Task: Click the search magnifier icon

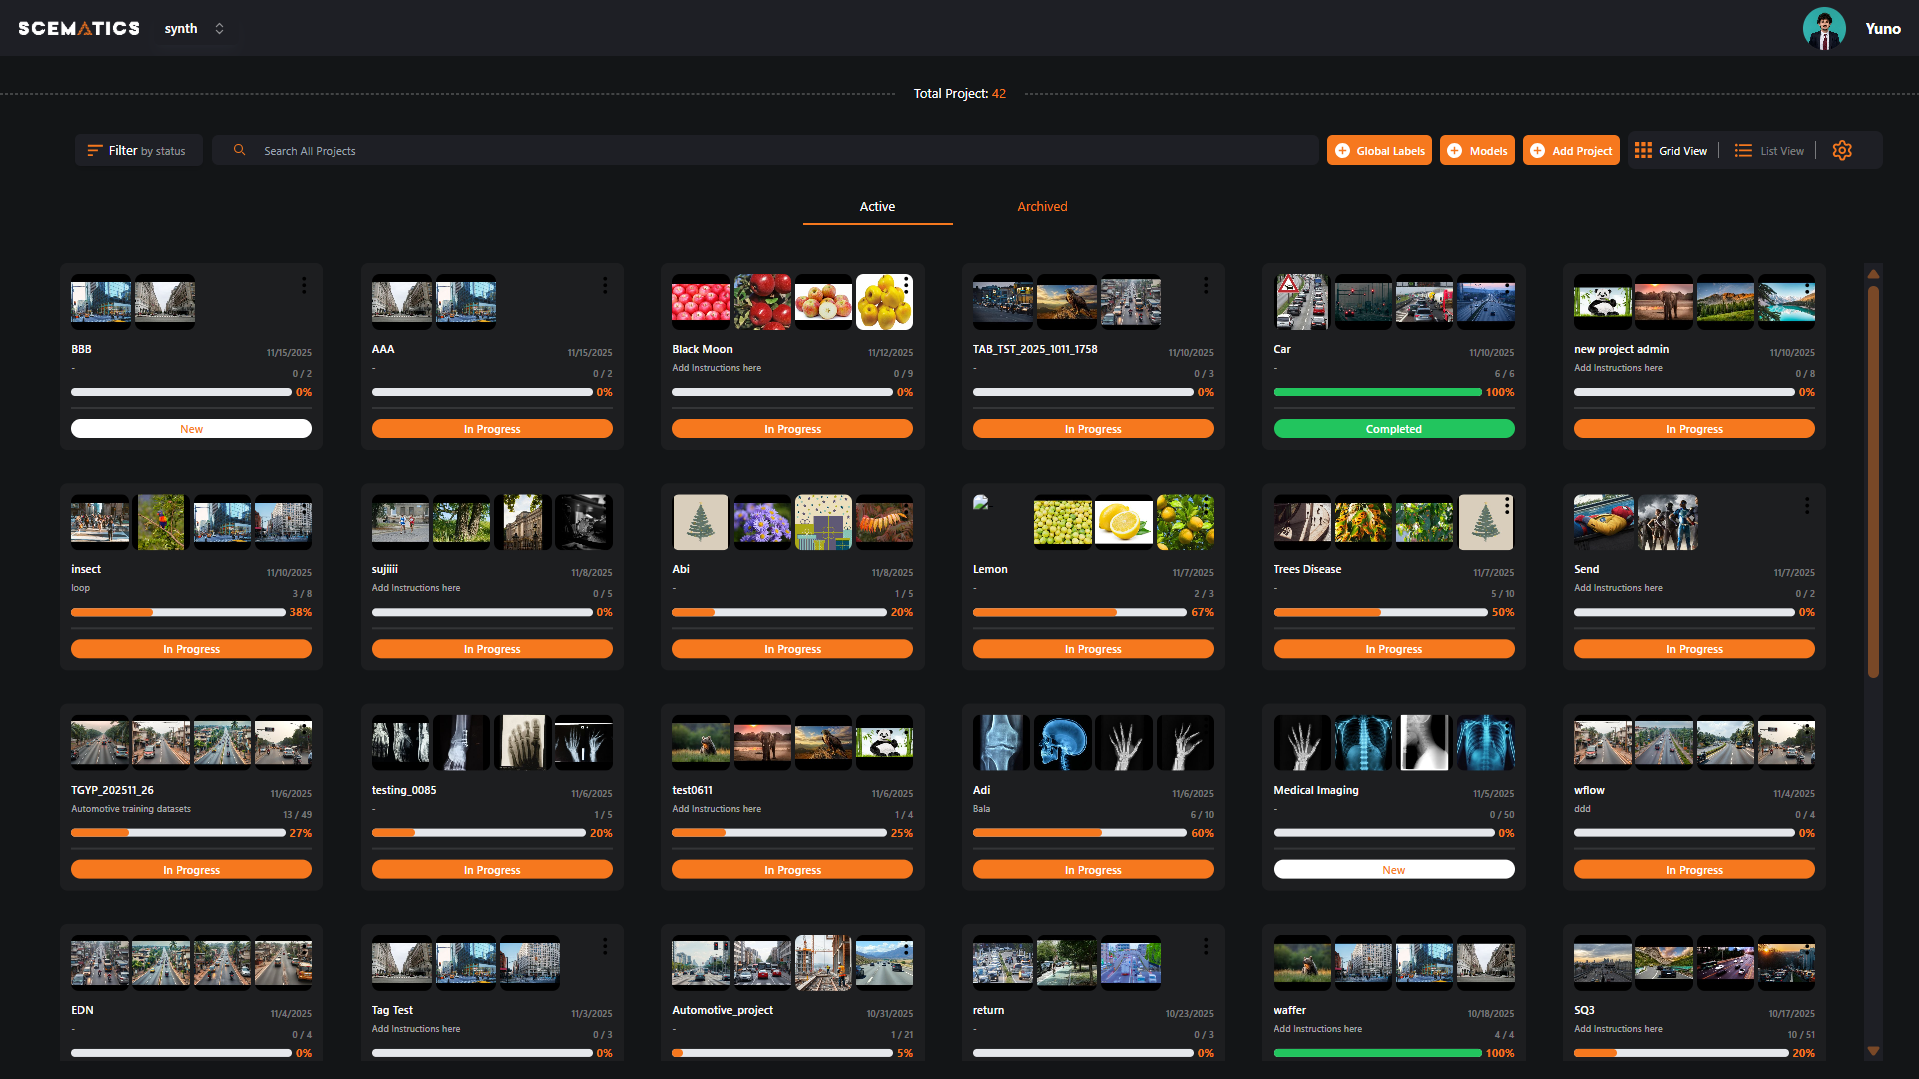Action: 239,150
